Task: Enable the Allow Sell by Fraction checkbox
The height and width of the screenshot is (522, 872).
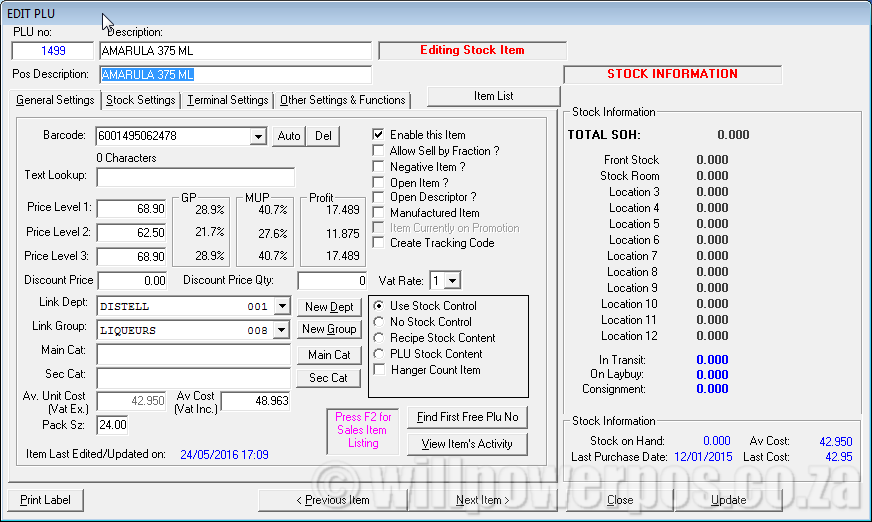Action: click(x=378, y=151)
